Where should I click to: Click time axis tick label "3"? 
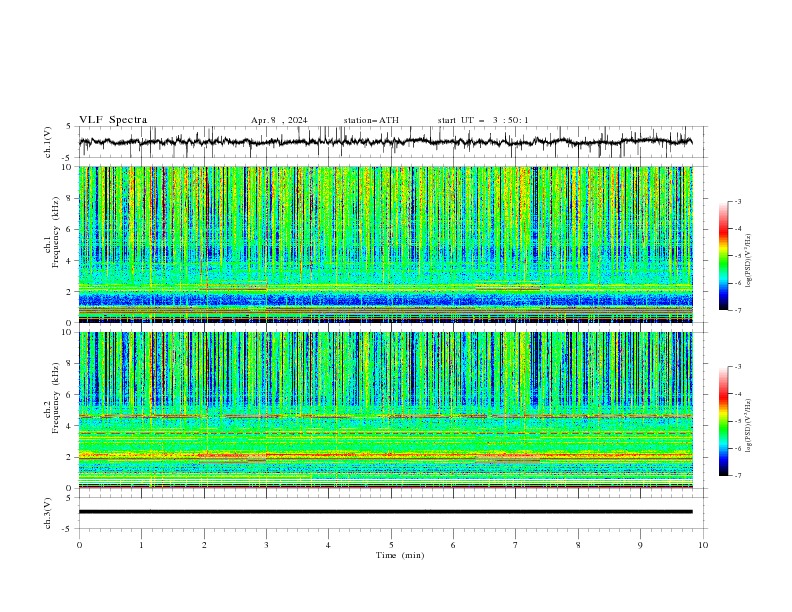pos(266,545)
